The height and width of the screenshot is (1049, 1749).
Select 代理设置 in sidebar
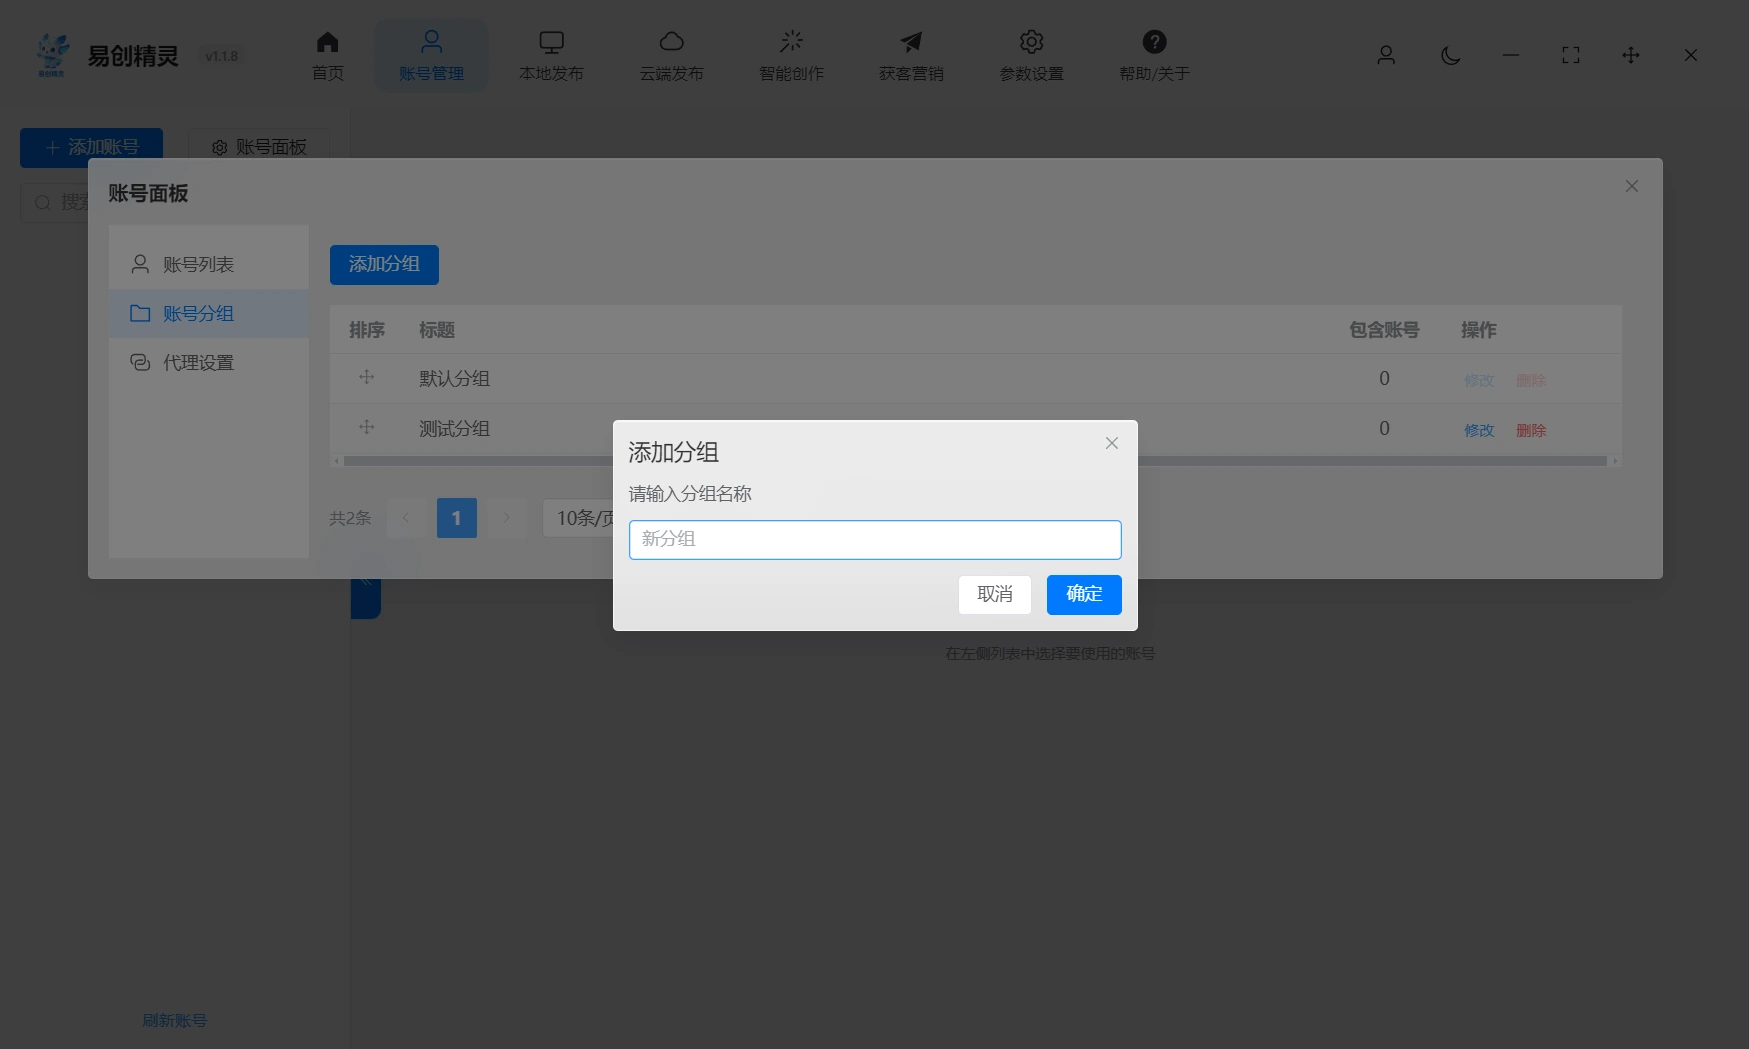coord(209,362)
